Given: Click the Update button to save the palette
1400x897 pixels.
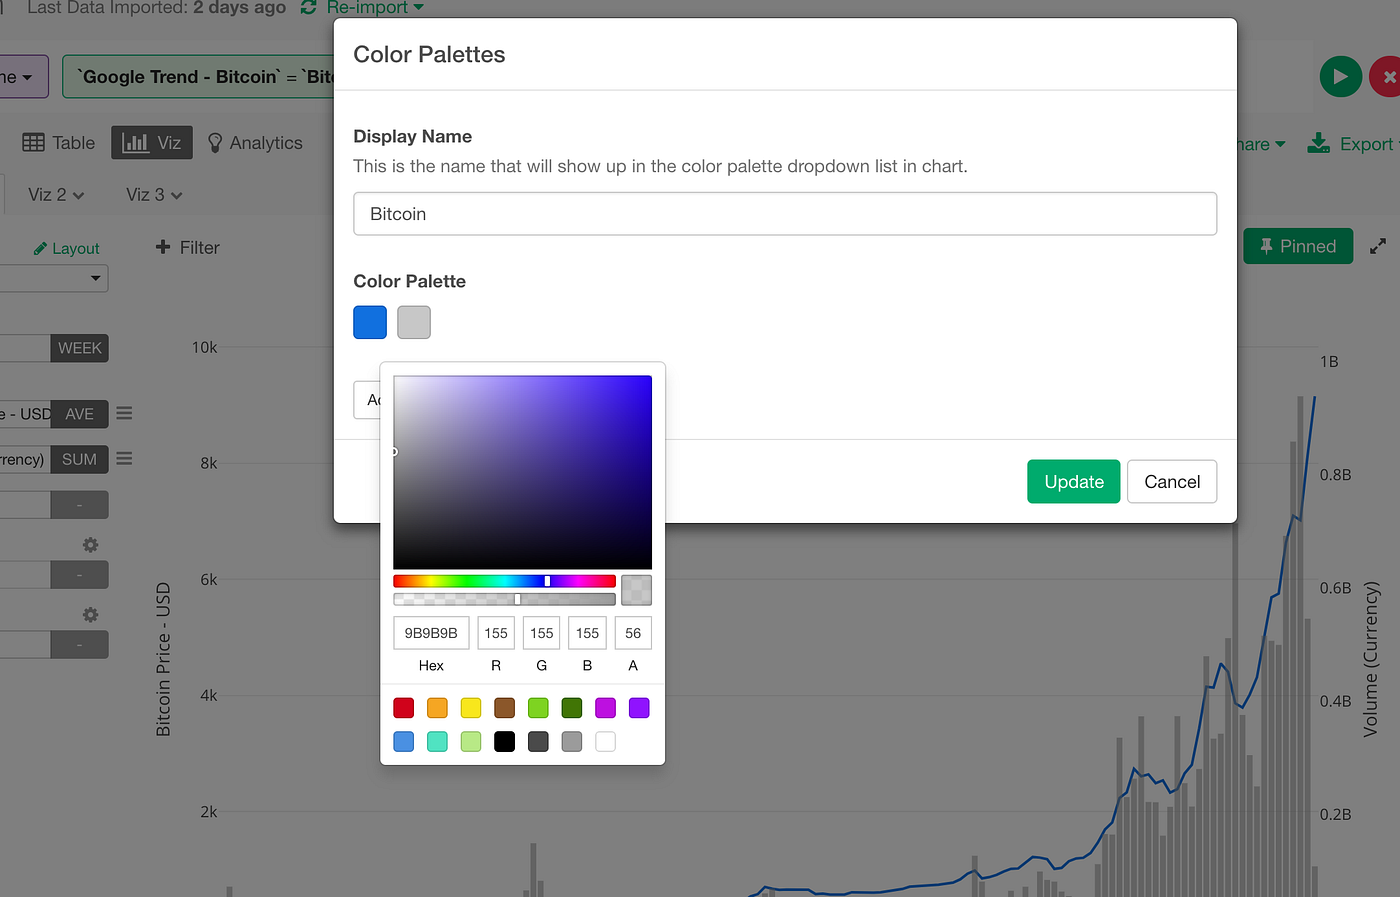Looking at the screenshot, I should point(1073,481).
